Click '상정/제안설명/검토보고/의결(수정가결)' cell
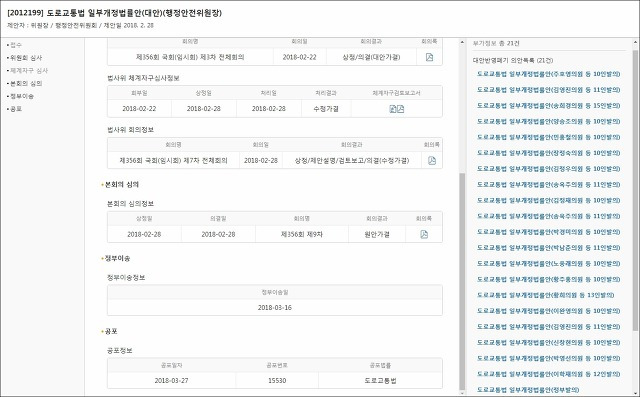Image resolution: width=640 pixels, height=397 pixels. point(351,161)
